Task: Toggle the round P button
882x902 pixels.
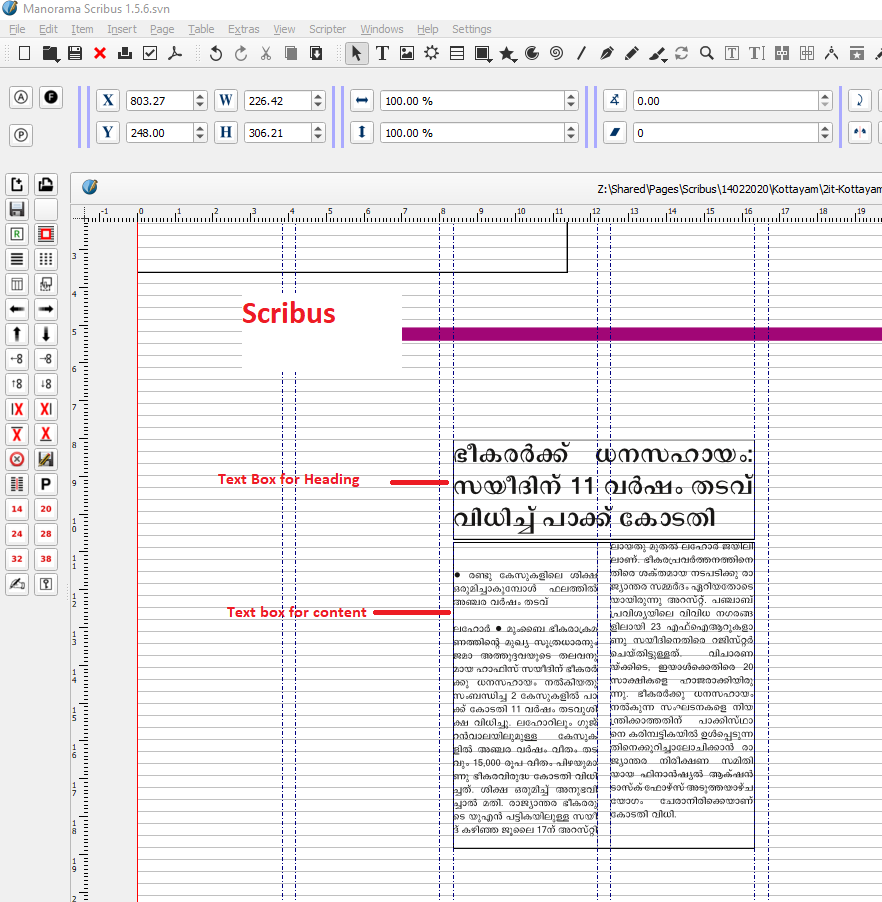Action: (x=21, y=134)
